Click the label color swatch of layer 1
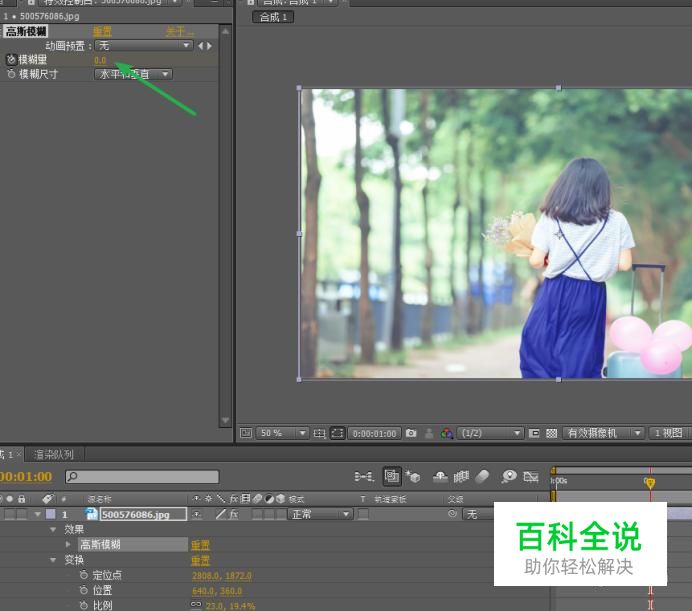 point(51,514)
